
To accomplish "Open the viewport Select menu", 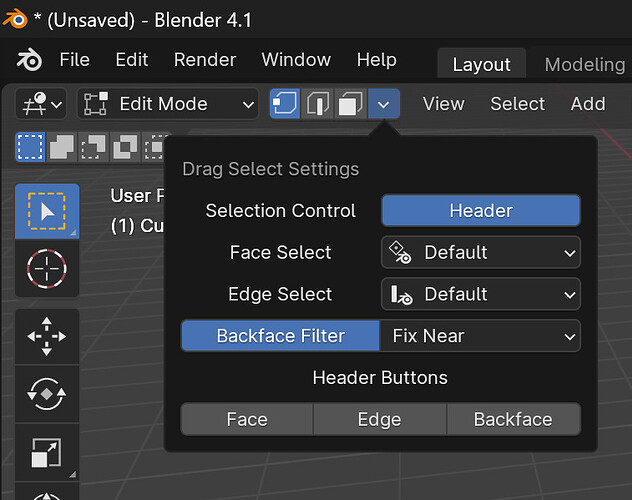I will [518, 104].
